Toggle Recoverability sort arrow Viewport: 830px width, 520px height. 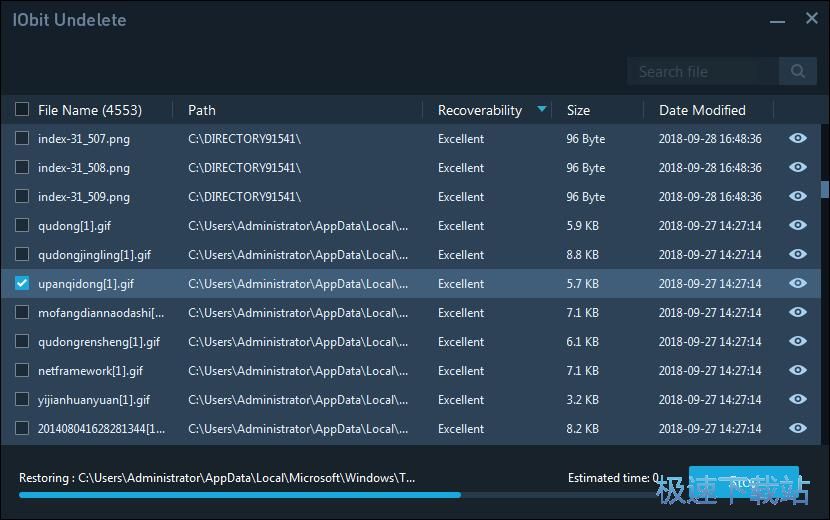point(542,109)
